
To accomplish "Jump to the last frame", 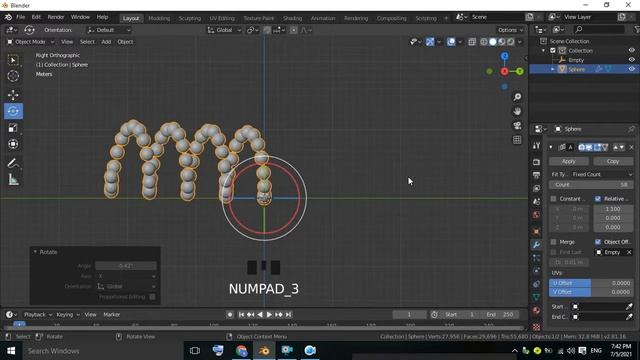I will click(288, 315).
